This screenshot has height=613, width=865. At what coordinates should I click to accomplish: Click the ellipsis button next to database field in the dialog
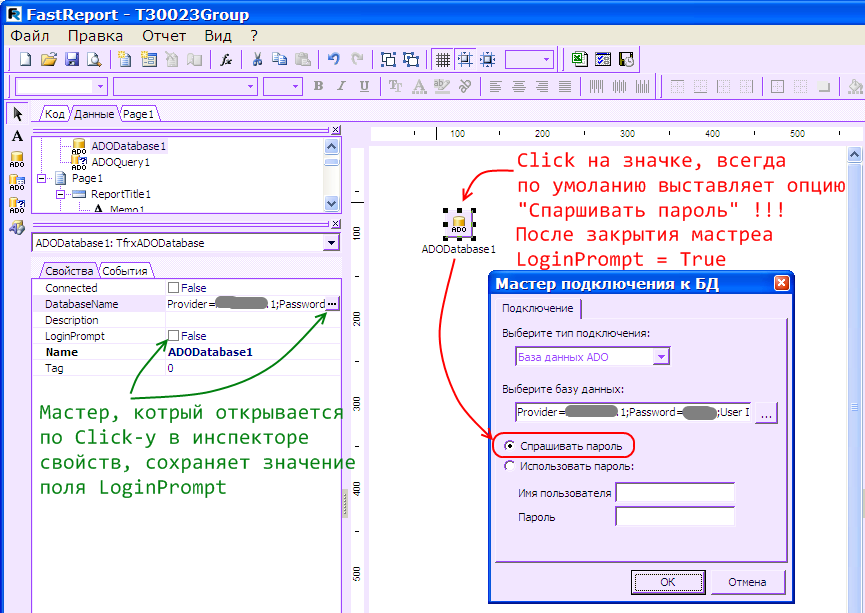tap(766, 412)
